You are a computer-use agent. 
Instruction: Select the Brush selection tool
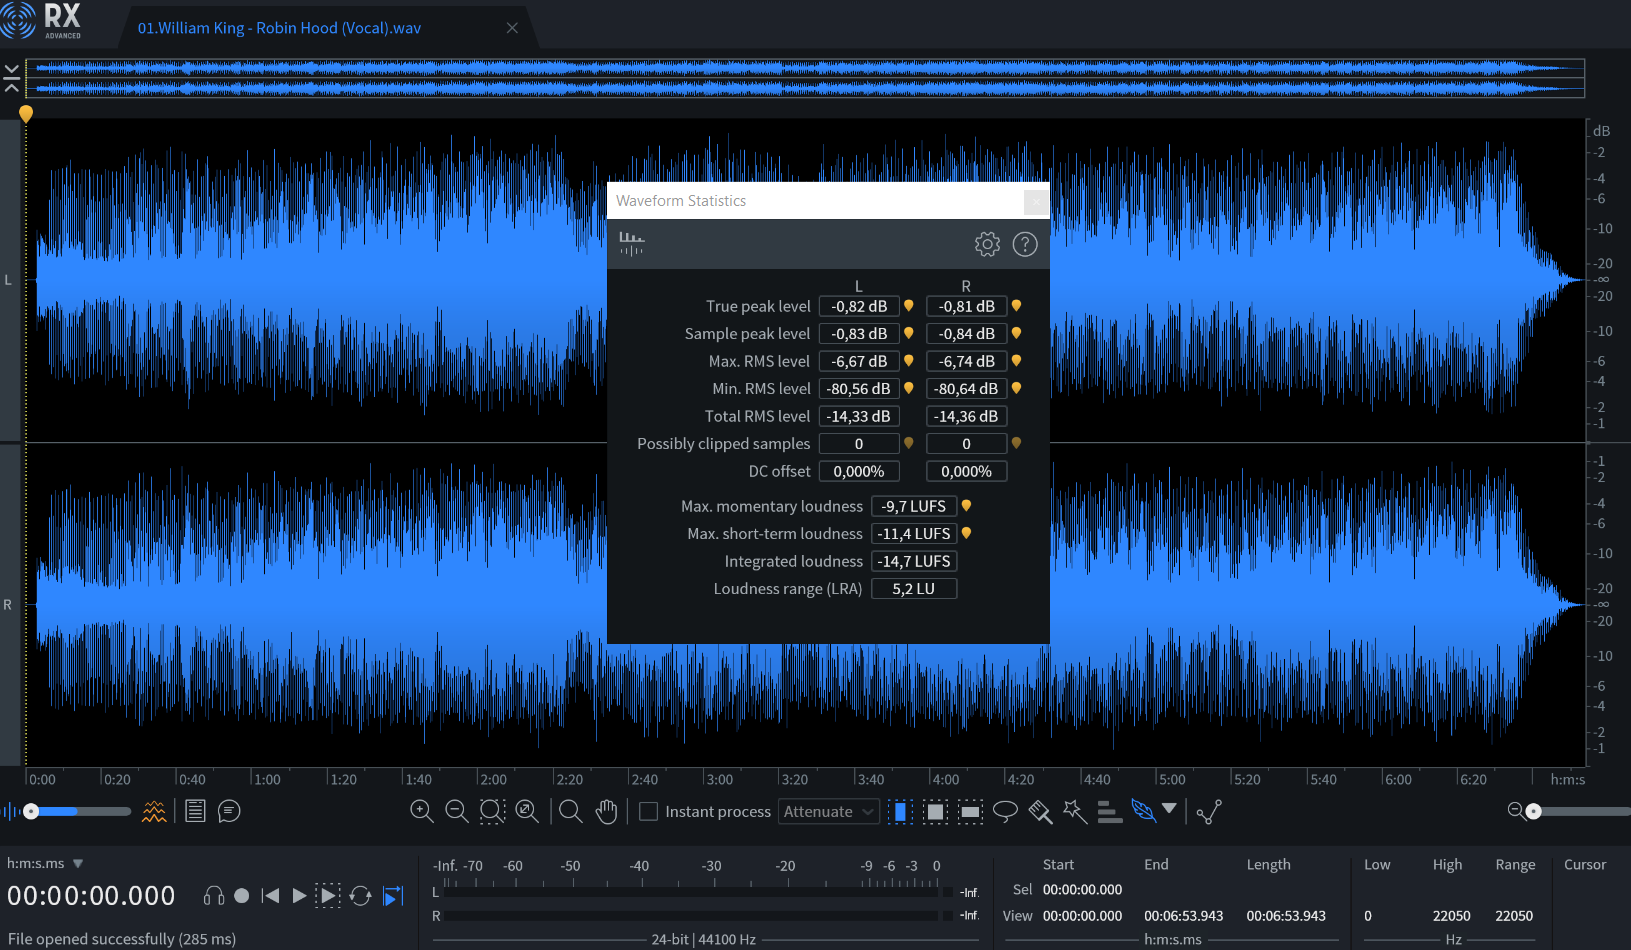click(1040, 812)
